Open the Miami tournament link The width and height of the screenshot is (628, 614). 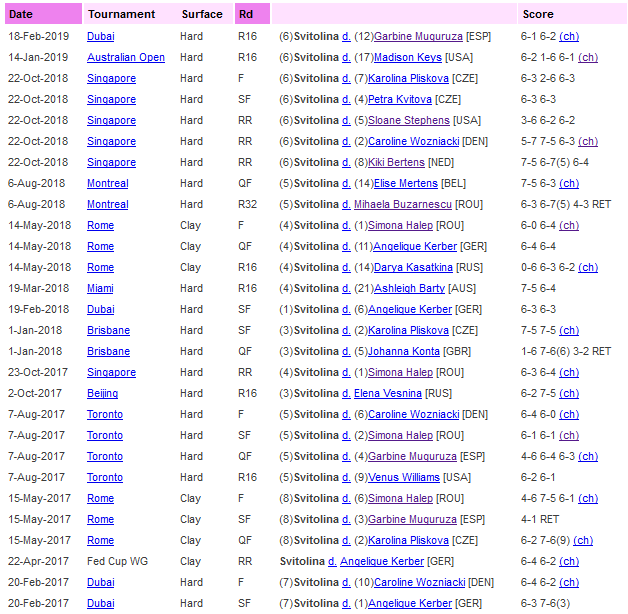pos(100,288)
